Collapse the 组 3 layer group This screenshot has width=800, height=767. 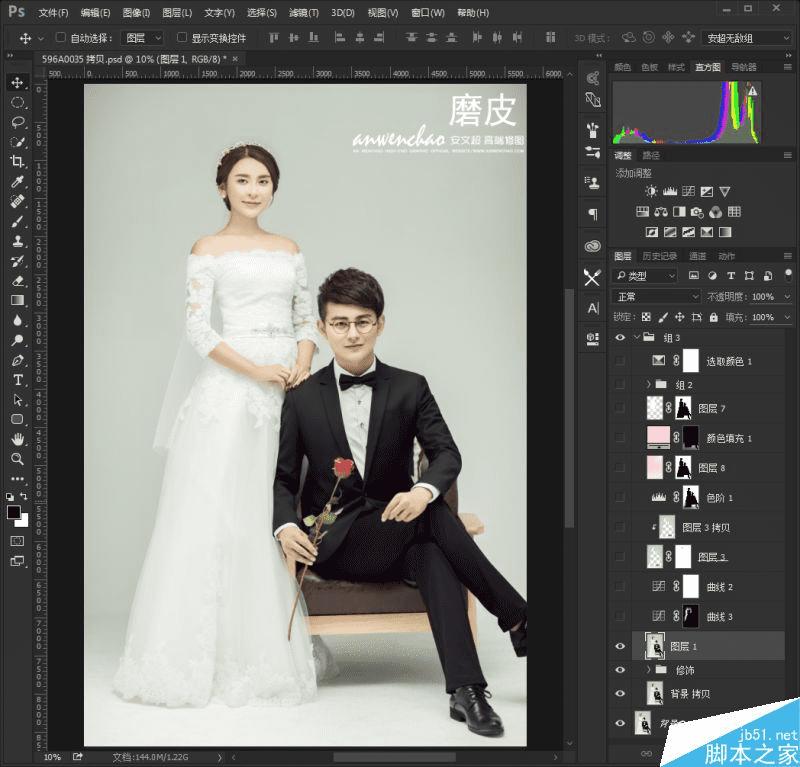[x=636, y=338]
